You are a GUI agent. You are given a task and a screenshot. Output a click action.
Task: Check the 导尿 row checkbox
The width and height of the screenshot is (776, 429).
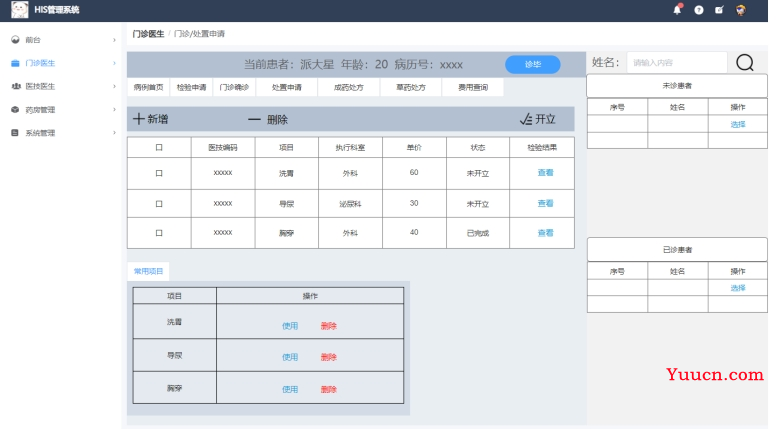coord(159,203)
